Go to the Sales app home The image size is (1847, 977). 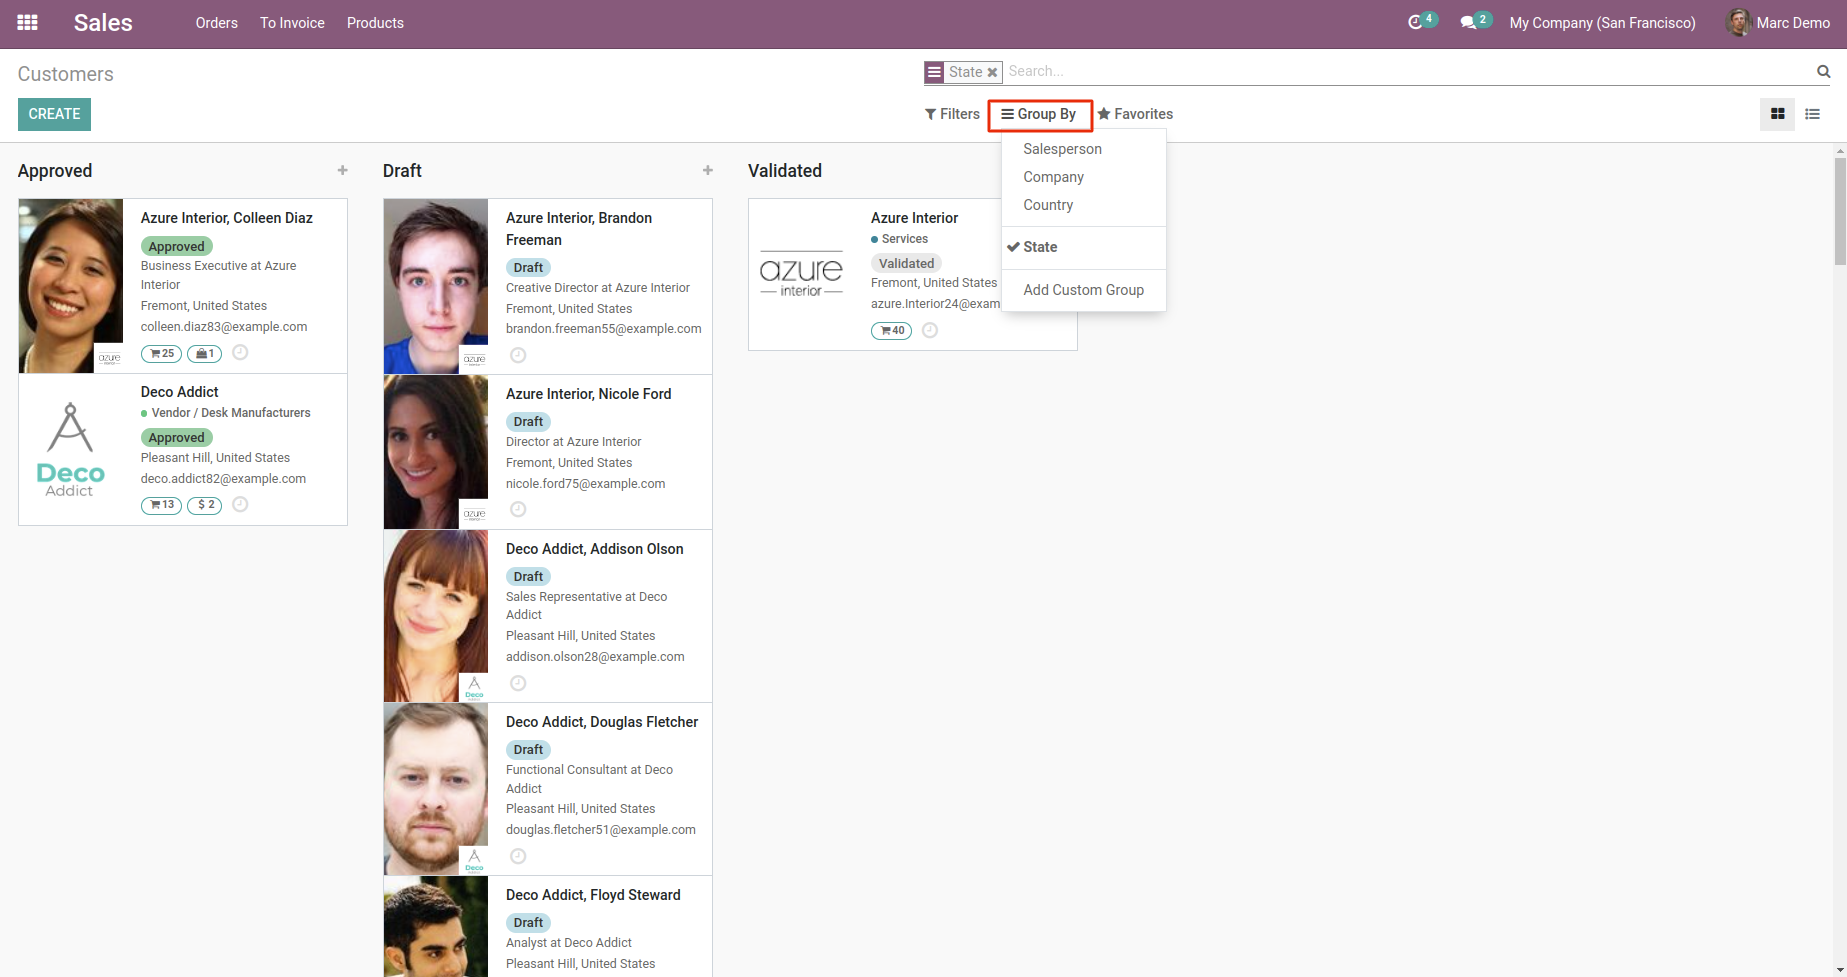pyautogui.click(x=103, y=22)
